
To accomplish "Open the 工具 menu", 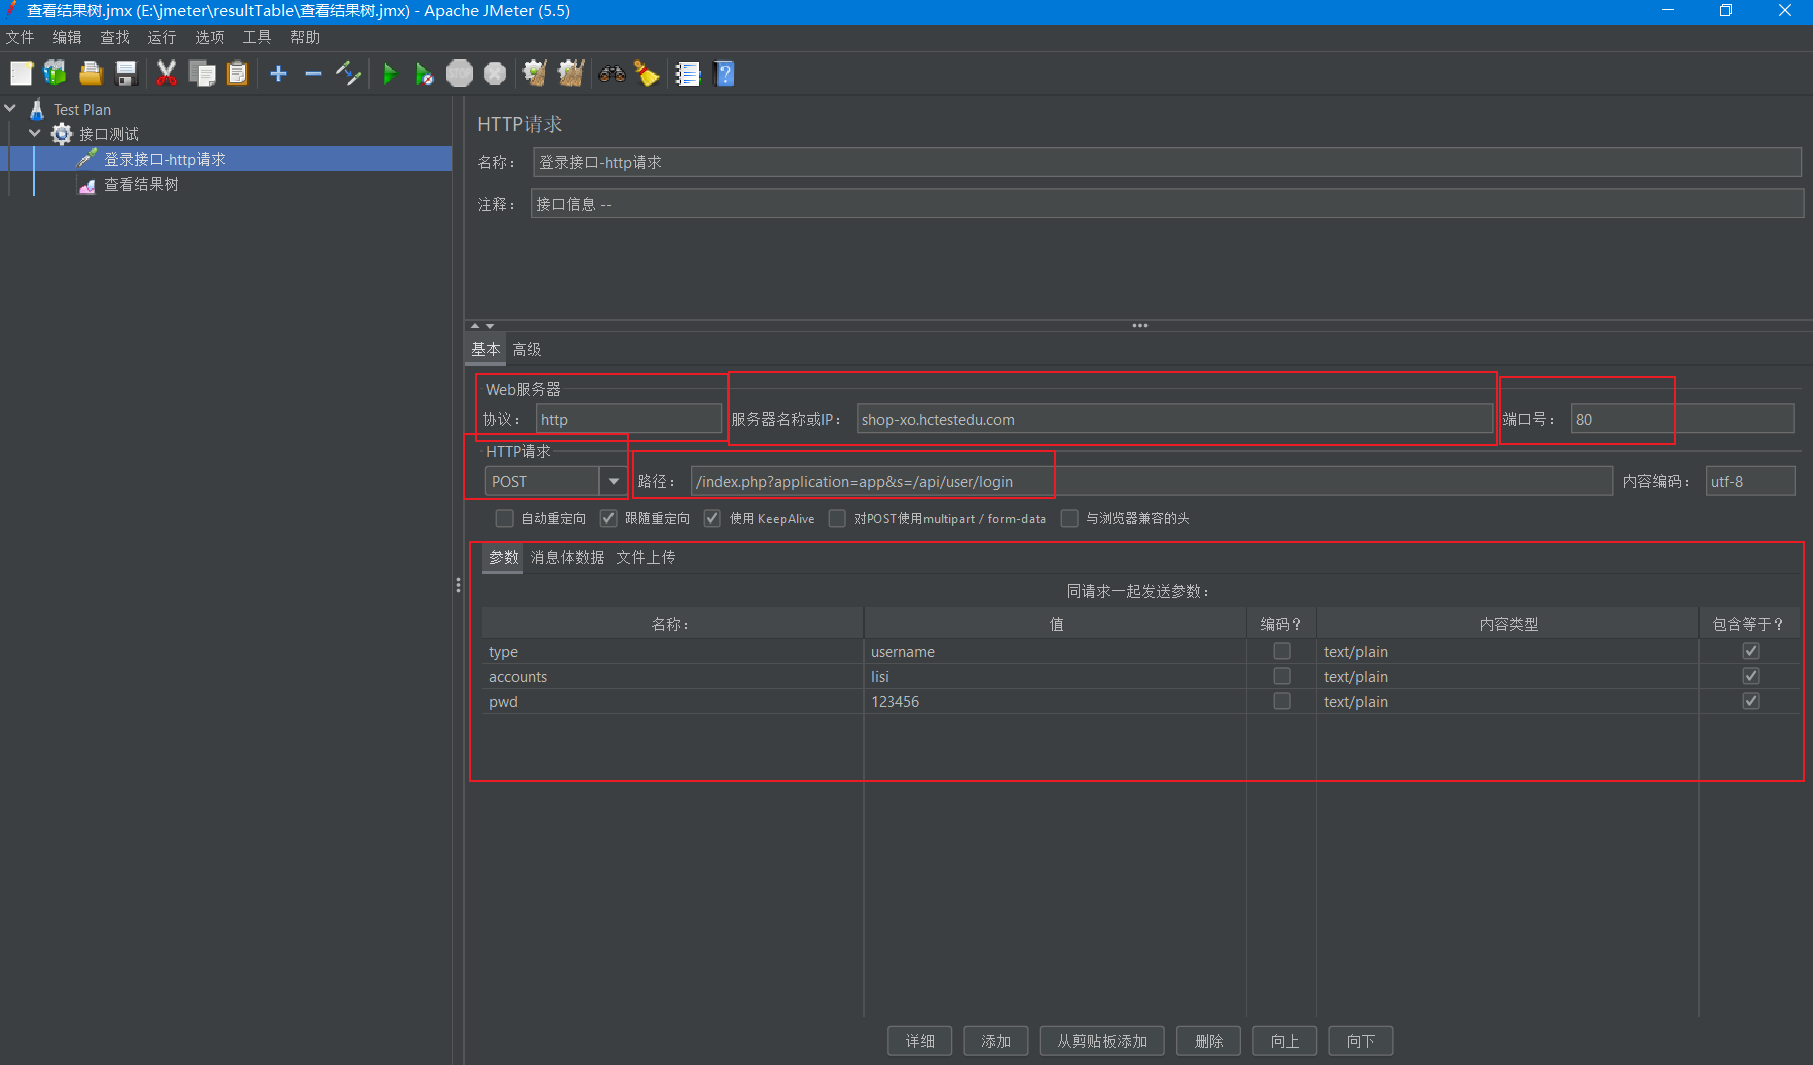I will [x=257, y=37].
